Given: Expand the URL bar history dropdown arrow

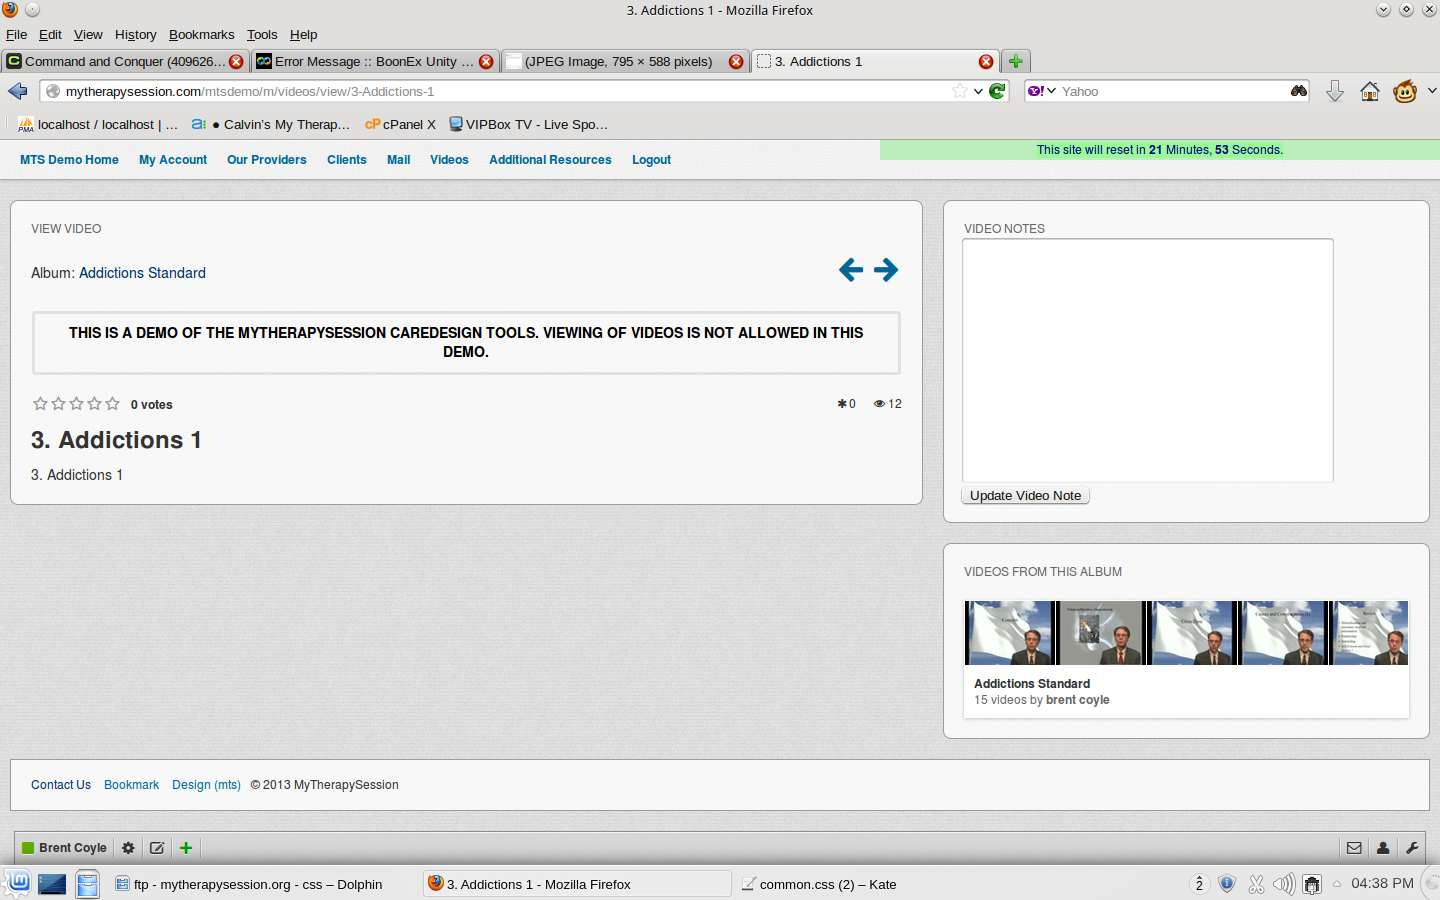Looking at the screenshot, I should click(x=978, y=91).
